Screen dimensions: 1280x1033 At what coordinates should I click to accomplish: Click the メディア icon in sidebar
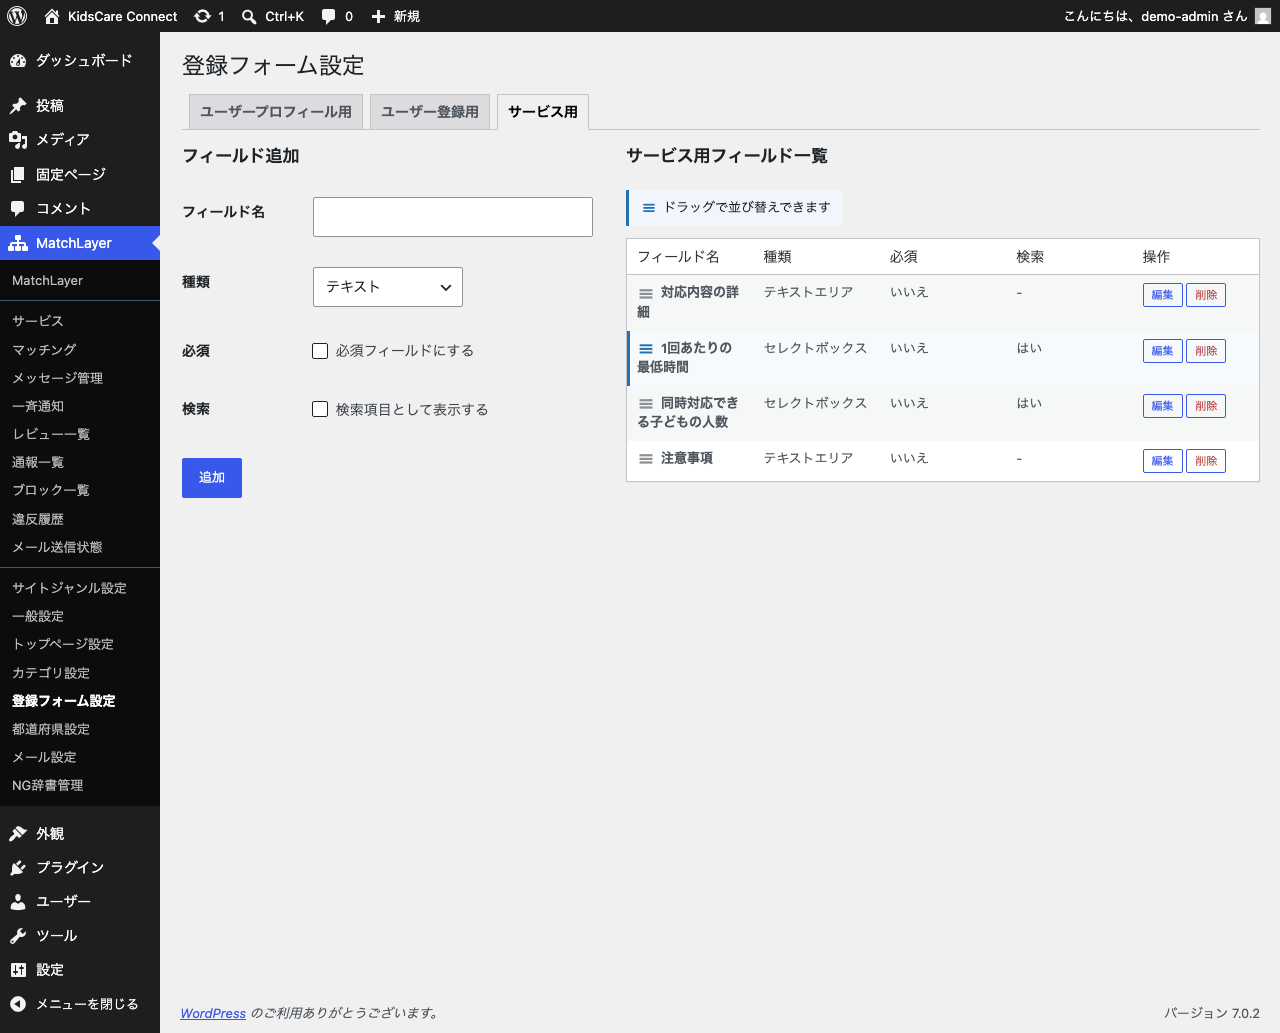(x=18, y=140)
